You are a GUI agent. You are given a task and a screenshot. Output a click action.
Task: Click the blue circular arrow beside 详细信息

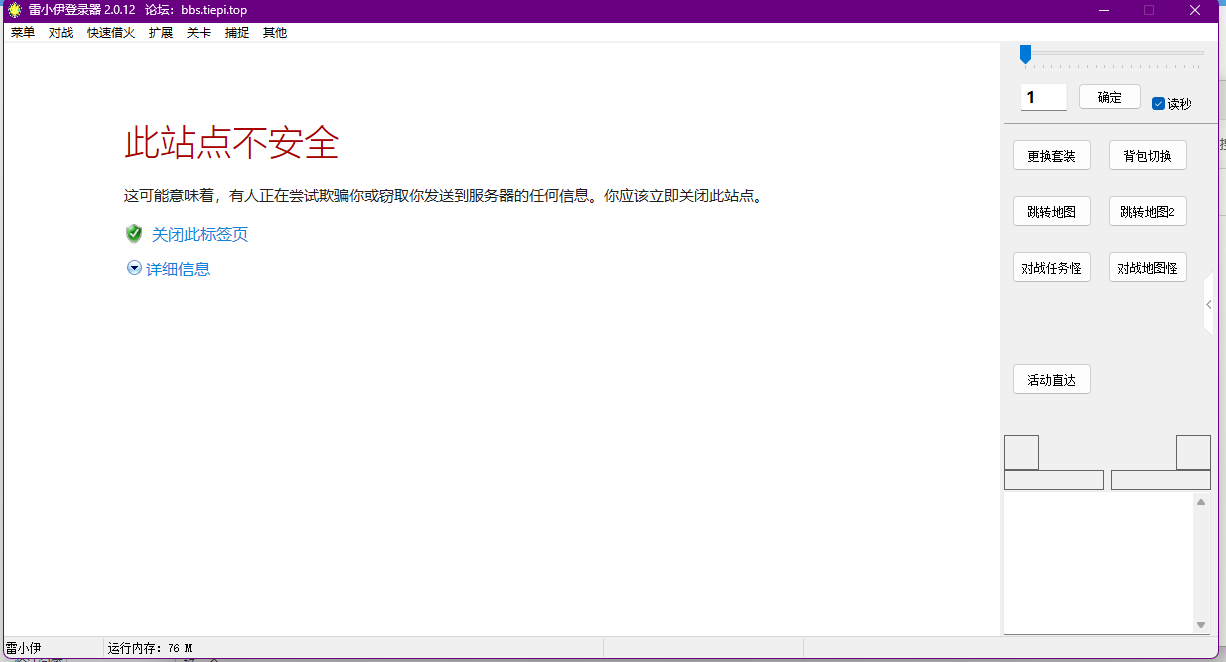point(134,268)
